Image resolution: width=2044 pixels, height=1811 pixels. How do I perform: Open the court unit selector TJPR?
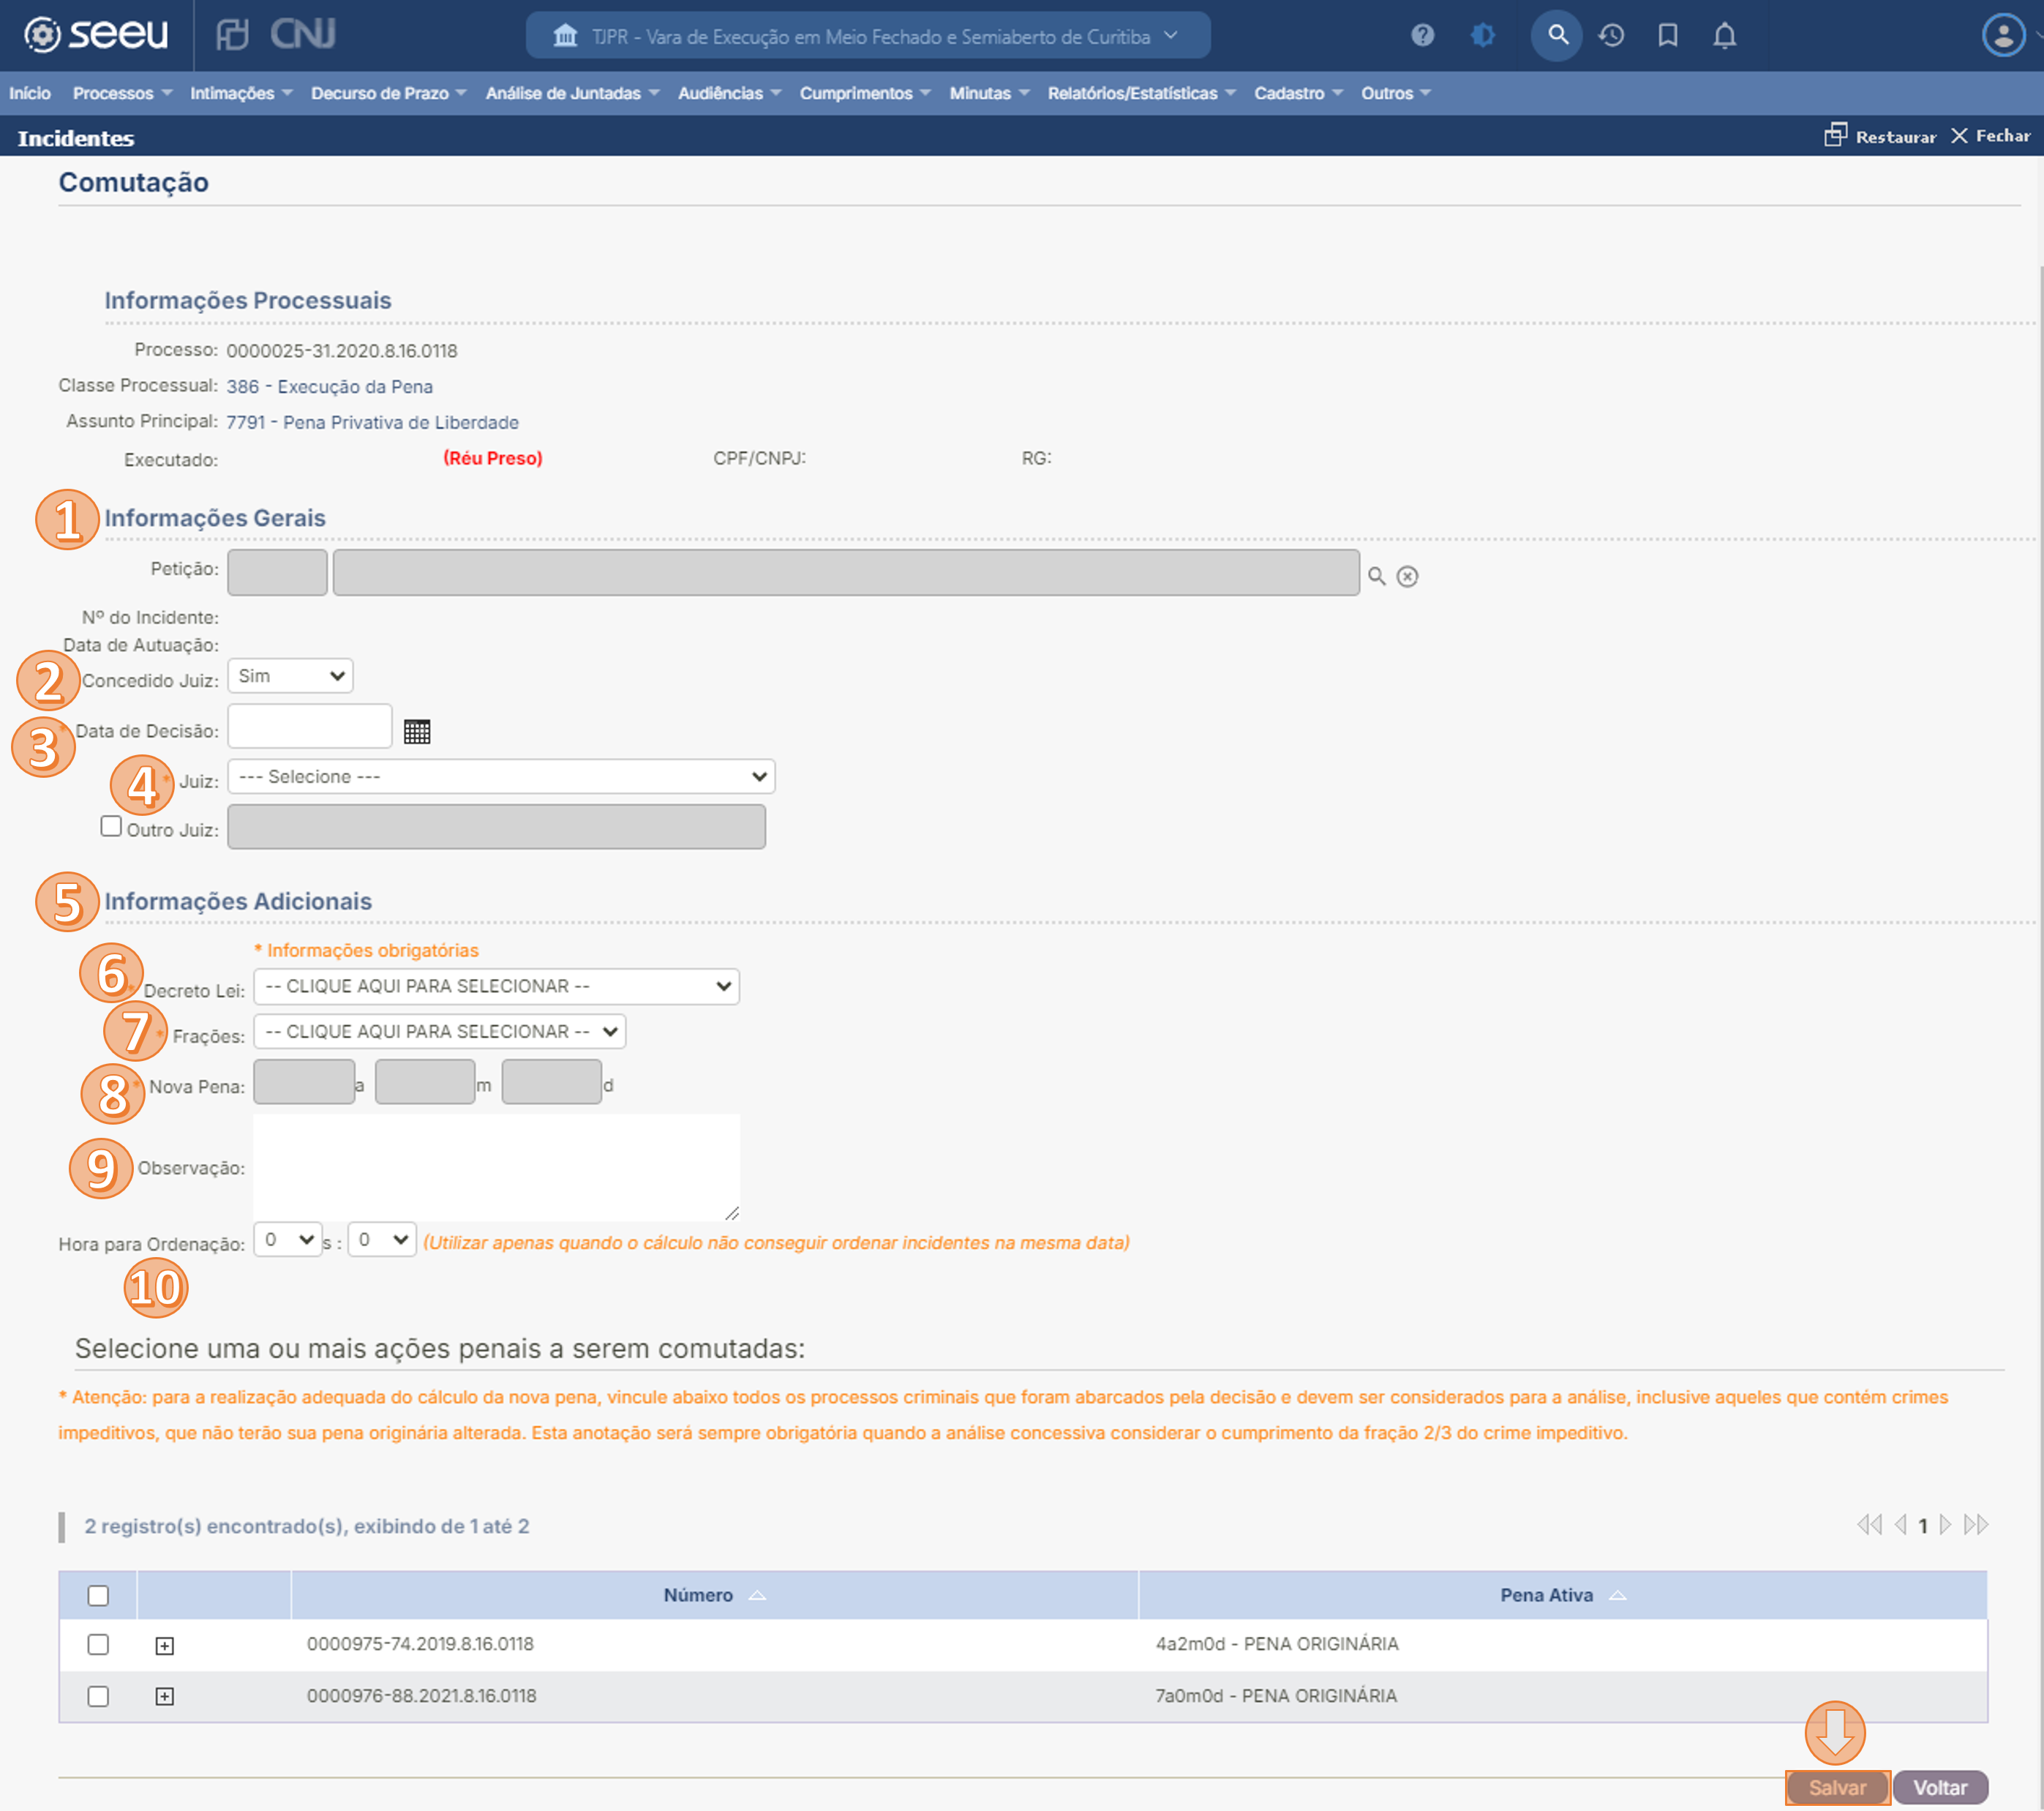(867, 36)
